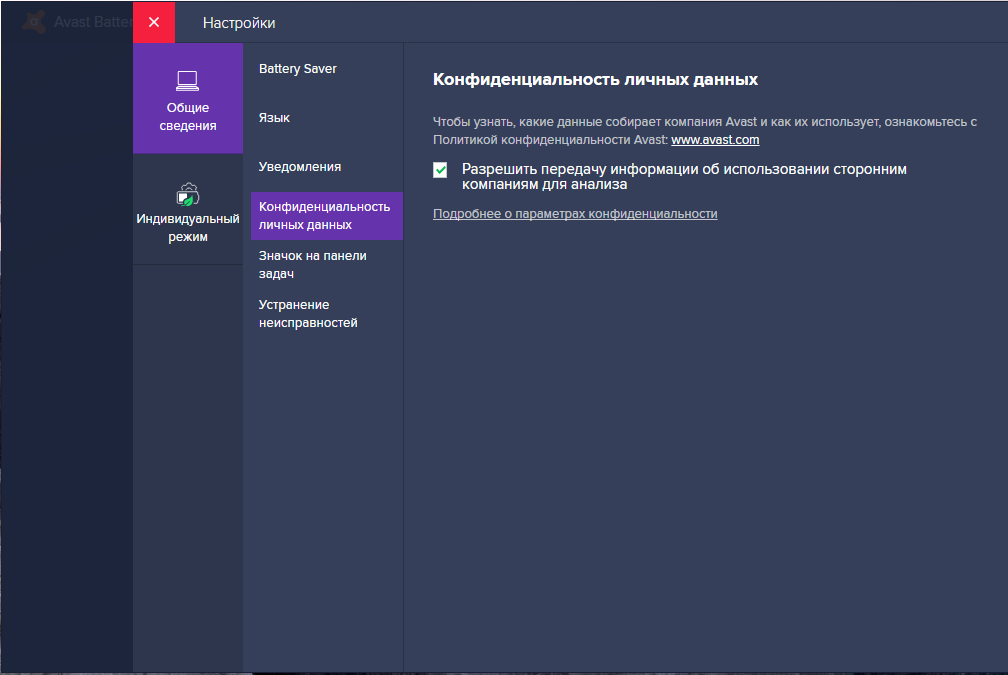Click the leaf icon for Индивидуальный режим
Image resolution: width=1008 pixels, height=675 pixels.
[x=188, y=194]
